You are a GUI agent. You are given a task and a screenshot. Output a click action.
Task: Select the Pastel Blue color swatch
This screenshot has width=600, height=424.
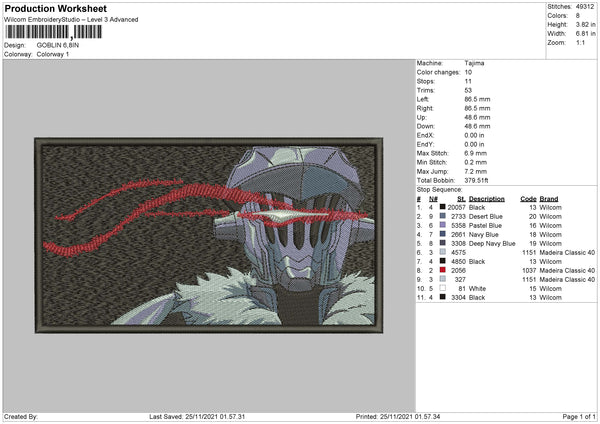coord(442,225)
